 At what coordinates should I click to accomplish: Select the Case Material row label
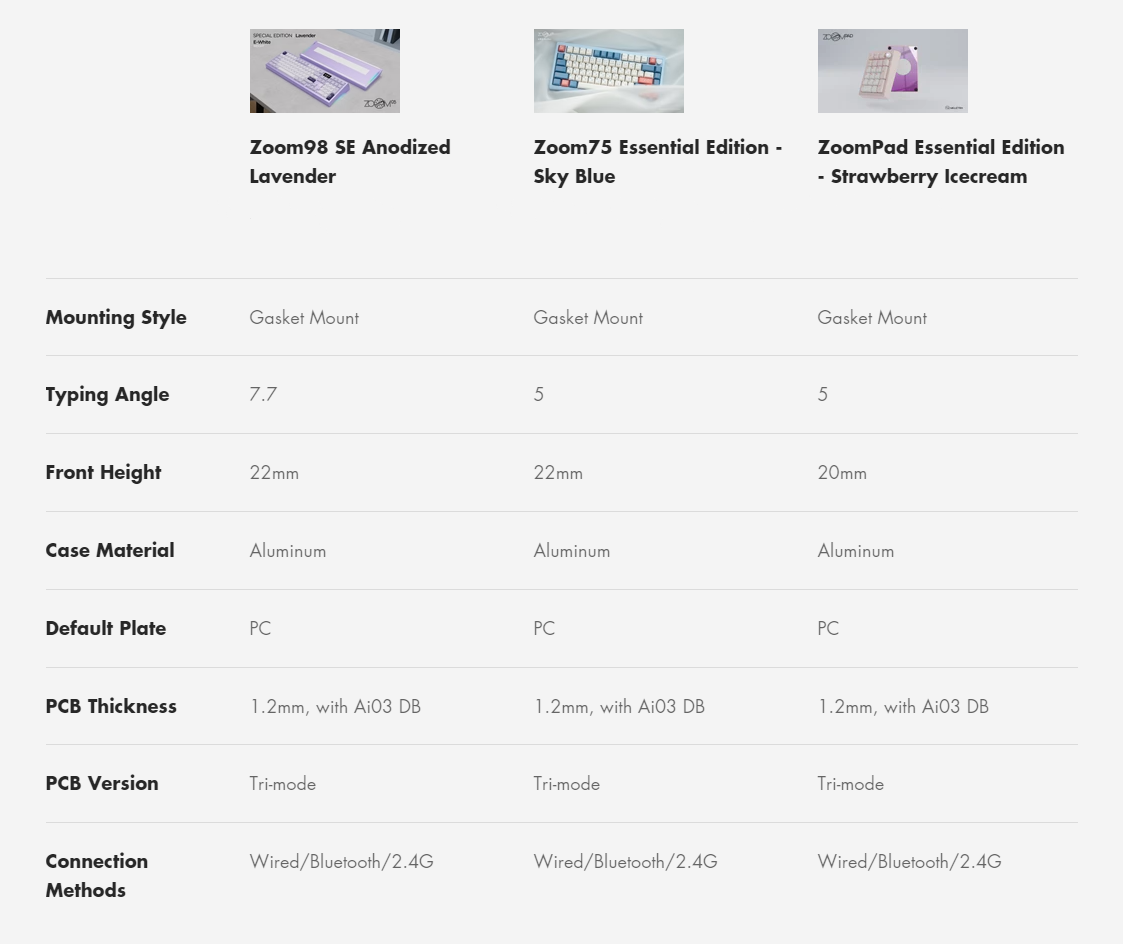click(110, 550)
